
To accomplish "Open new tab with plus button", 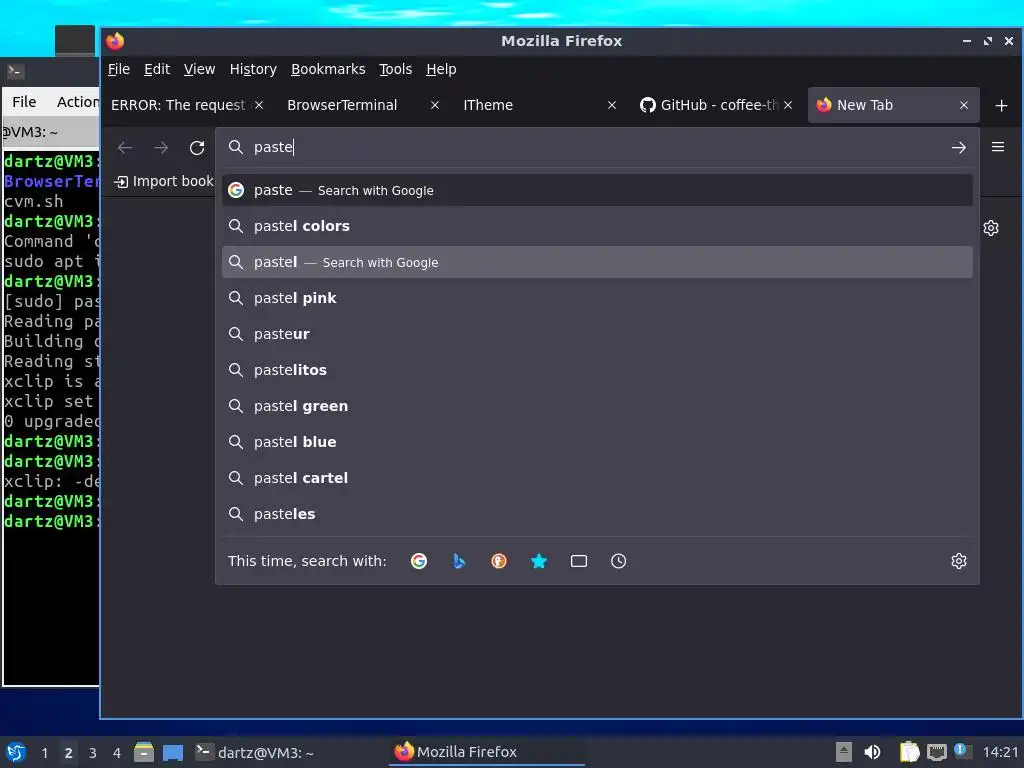I will pyautogui.click(x=1001, y=105).
